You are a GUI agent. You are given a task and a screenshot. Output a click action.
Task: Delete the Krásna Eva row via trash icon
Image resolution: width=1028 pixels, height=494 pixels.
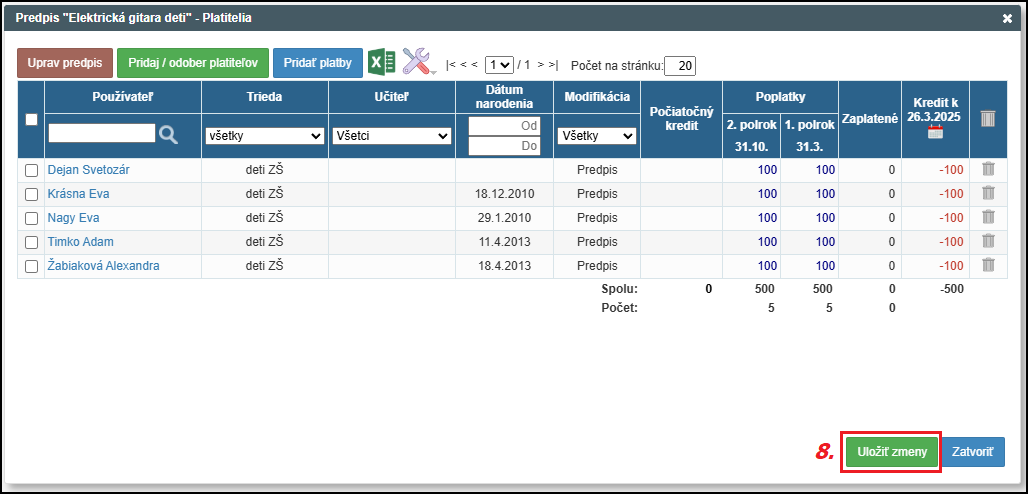pos(989,194)
